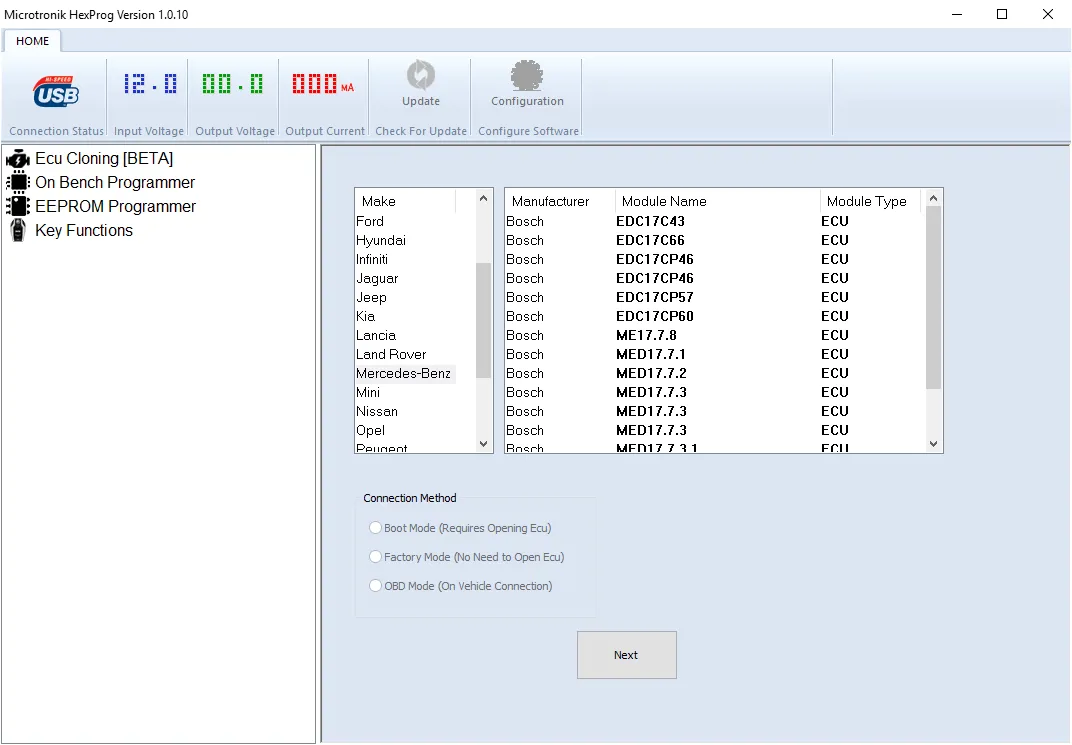The image size is (1072, 745).
Task: Click Configure Software label
Action: (x=528, y=131)
